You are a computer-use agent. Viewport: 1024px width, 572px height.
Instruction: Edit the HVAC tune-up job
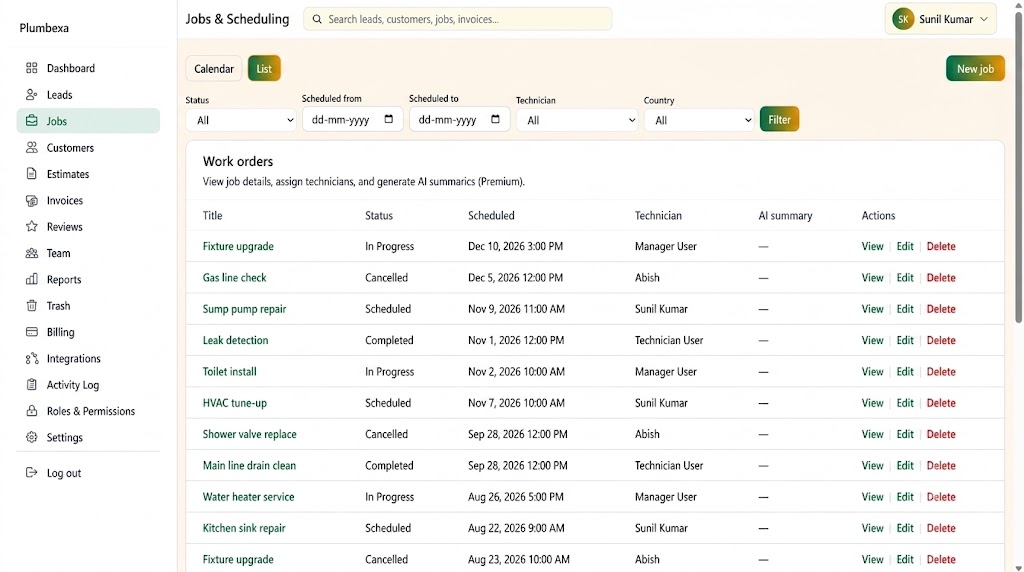click(904, 403)
